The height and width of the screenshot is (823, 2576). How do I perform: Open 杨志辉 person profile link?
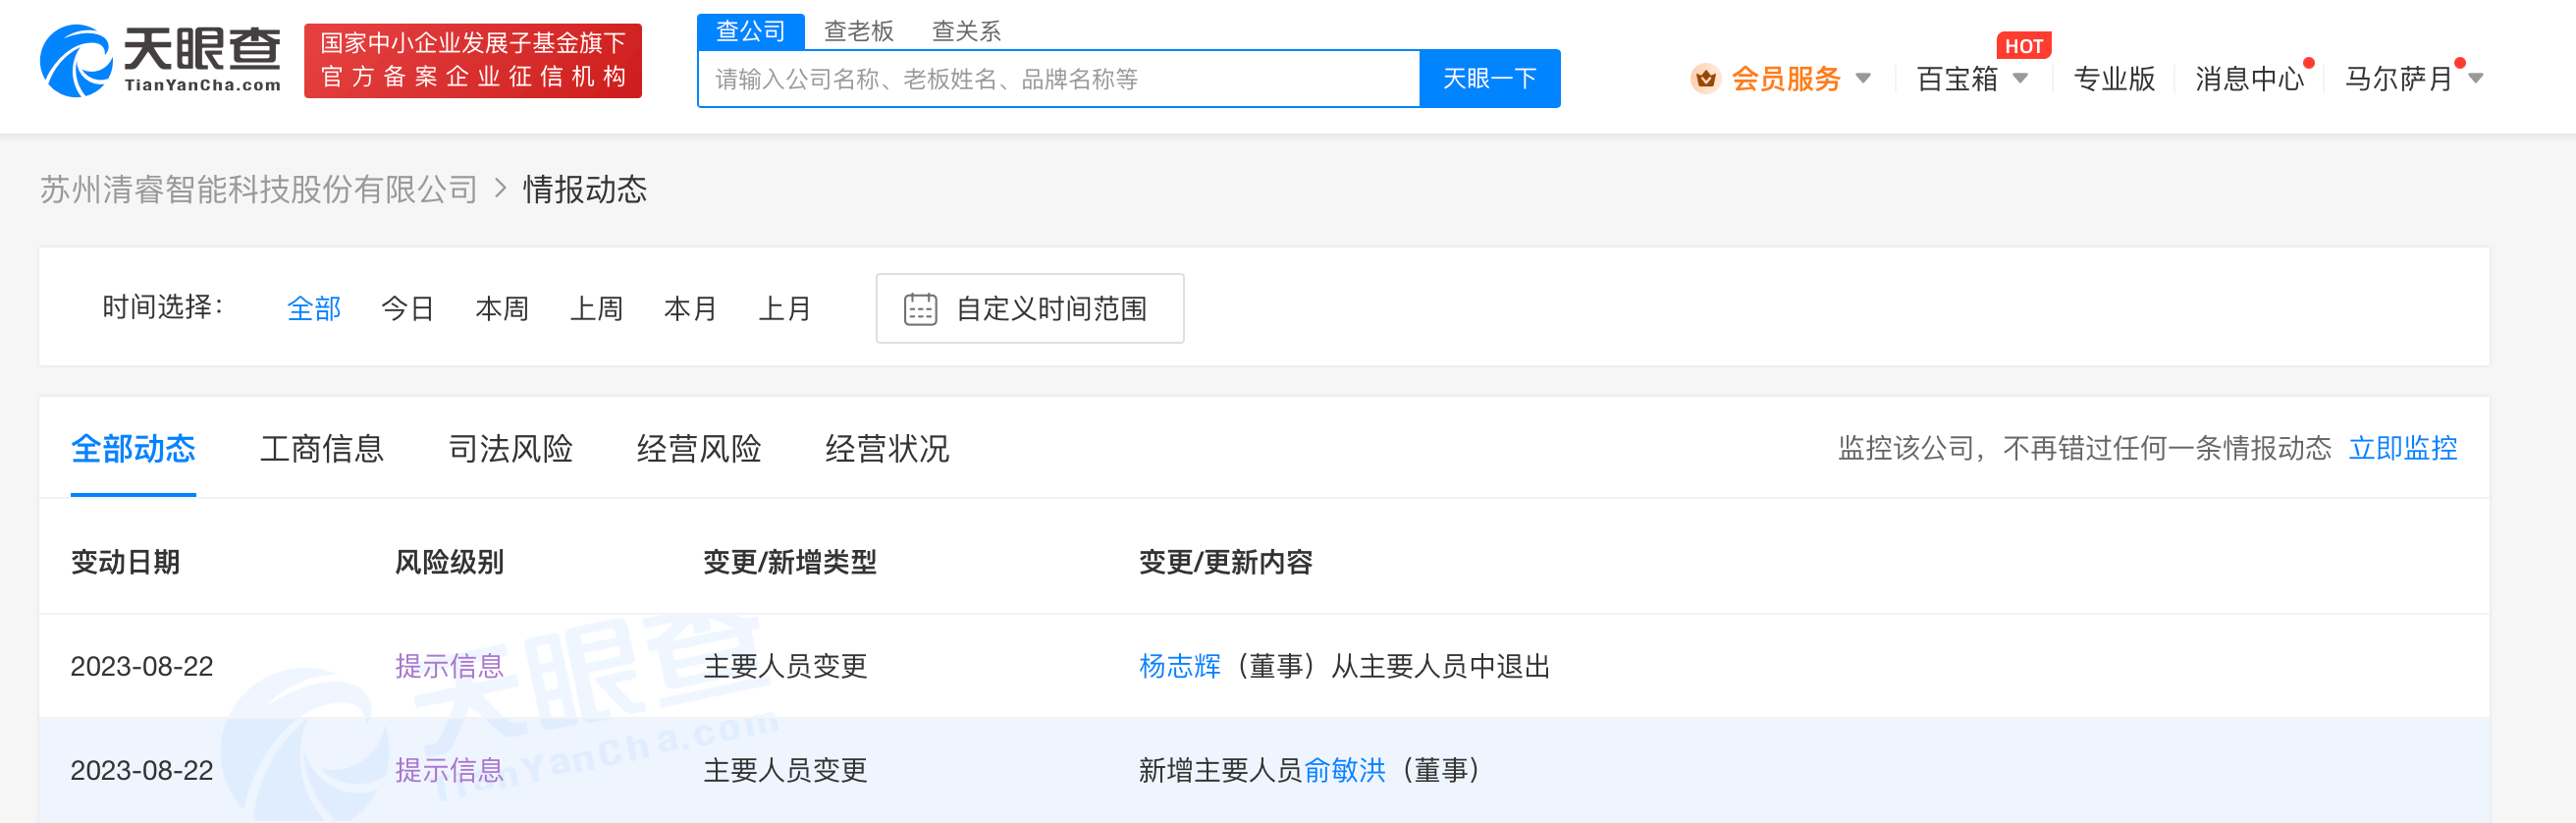[1179, 666]
